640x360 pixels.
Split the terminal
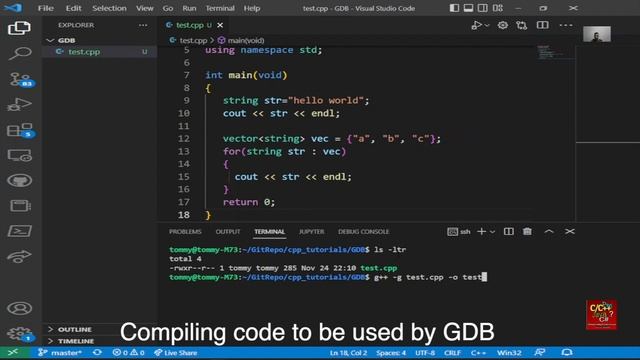pos(509,231)
